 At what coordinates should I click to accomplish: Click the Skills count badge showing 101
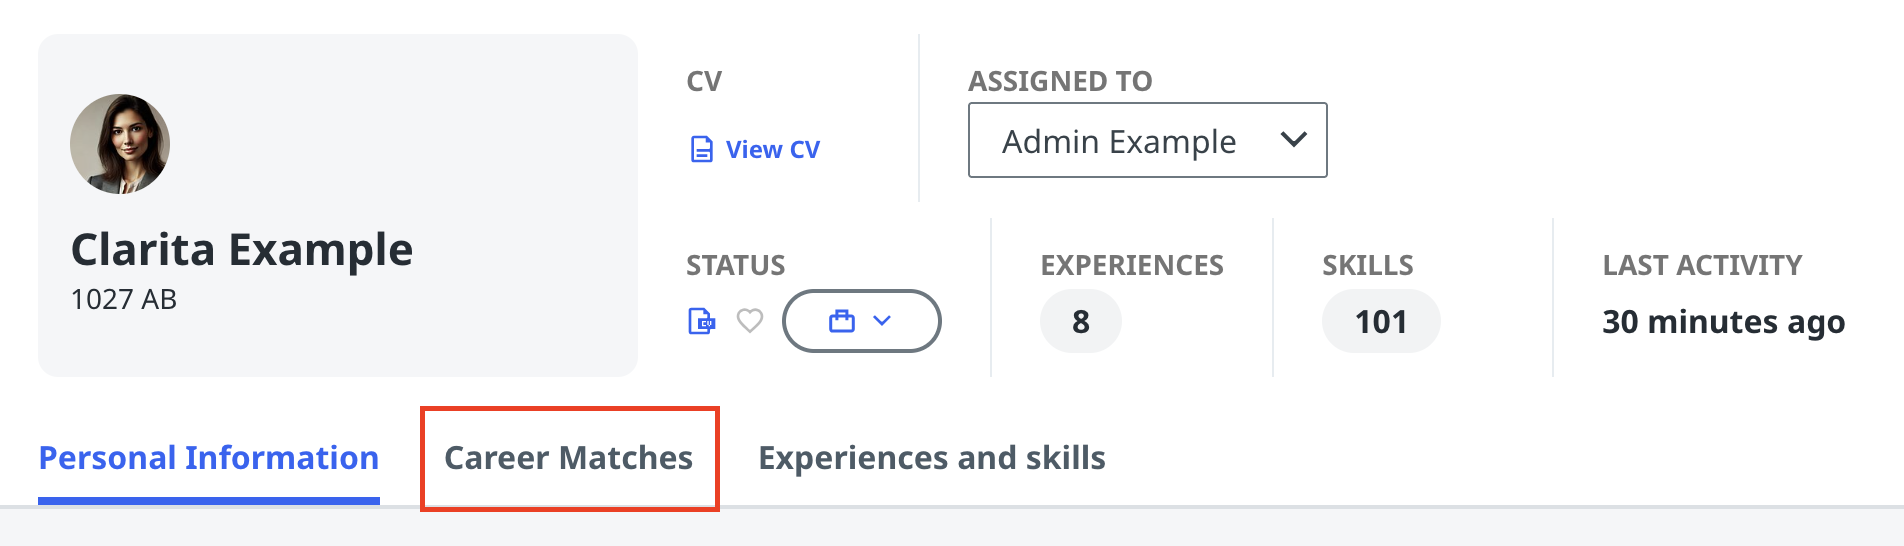point(1380,322)
